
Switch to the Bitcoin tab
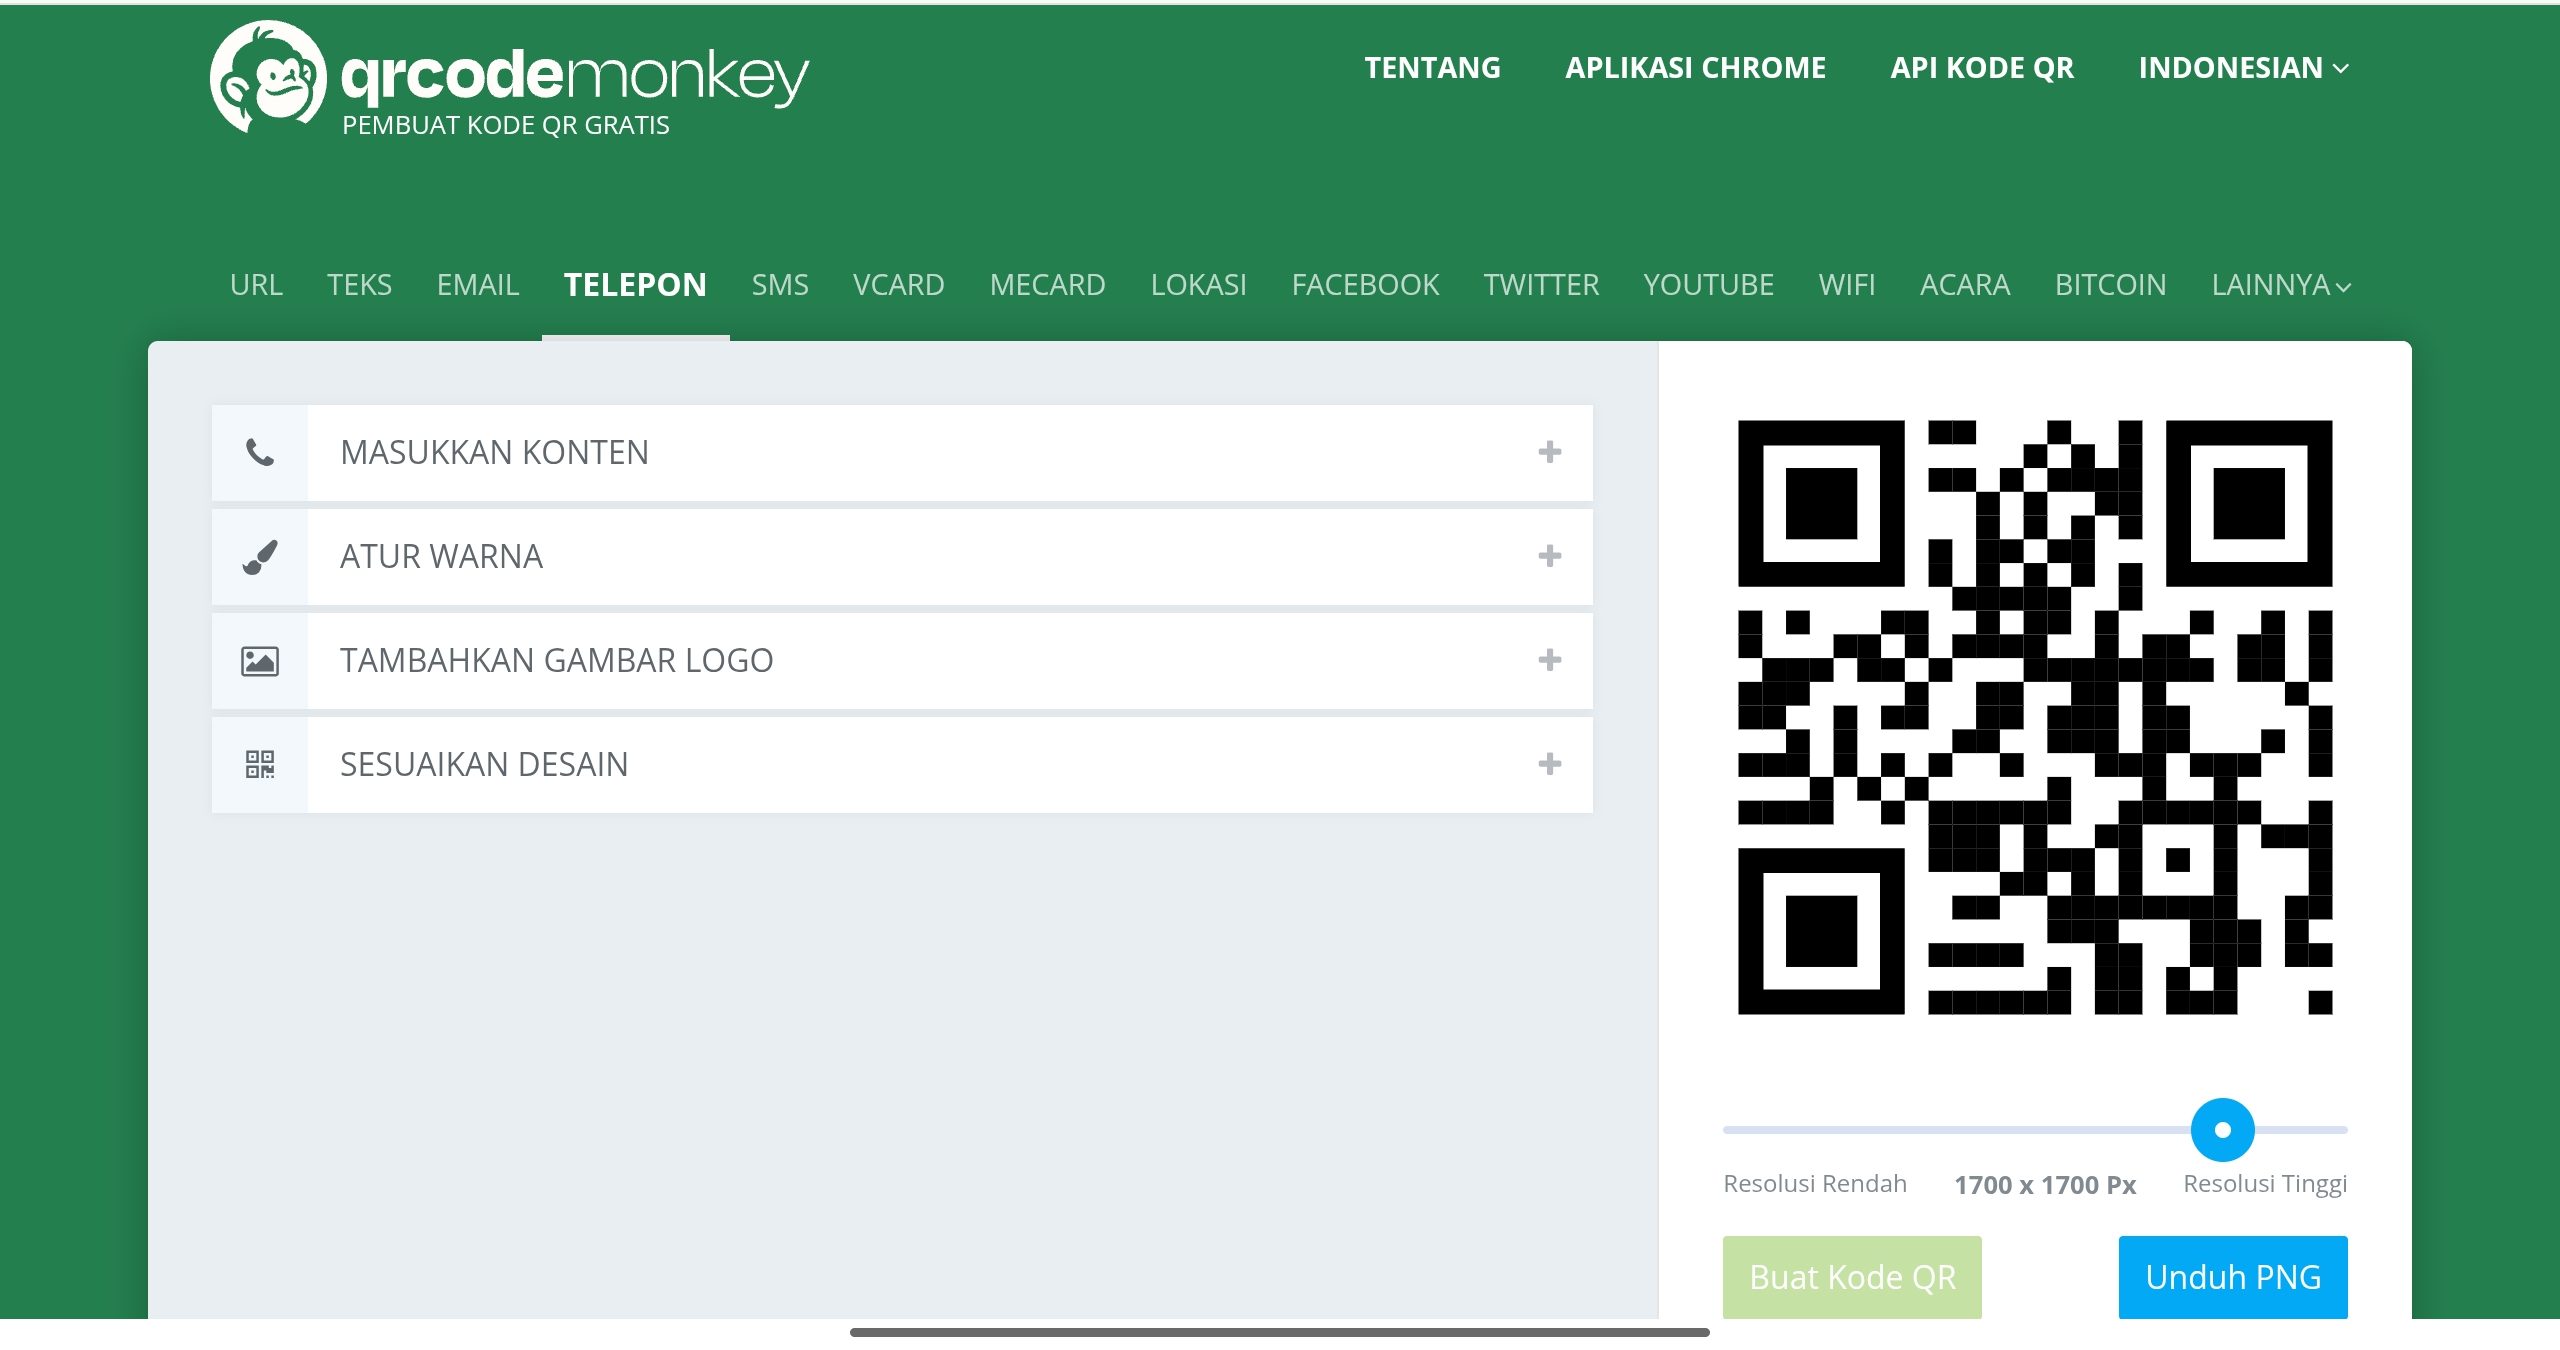click(x=2110, y=285)
